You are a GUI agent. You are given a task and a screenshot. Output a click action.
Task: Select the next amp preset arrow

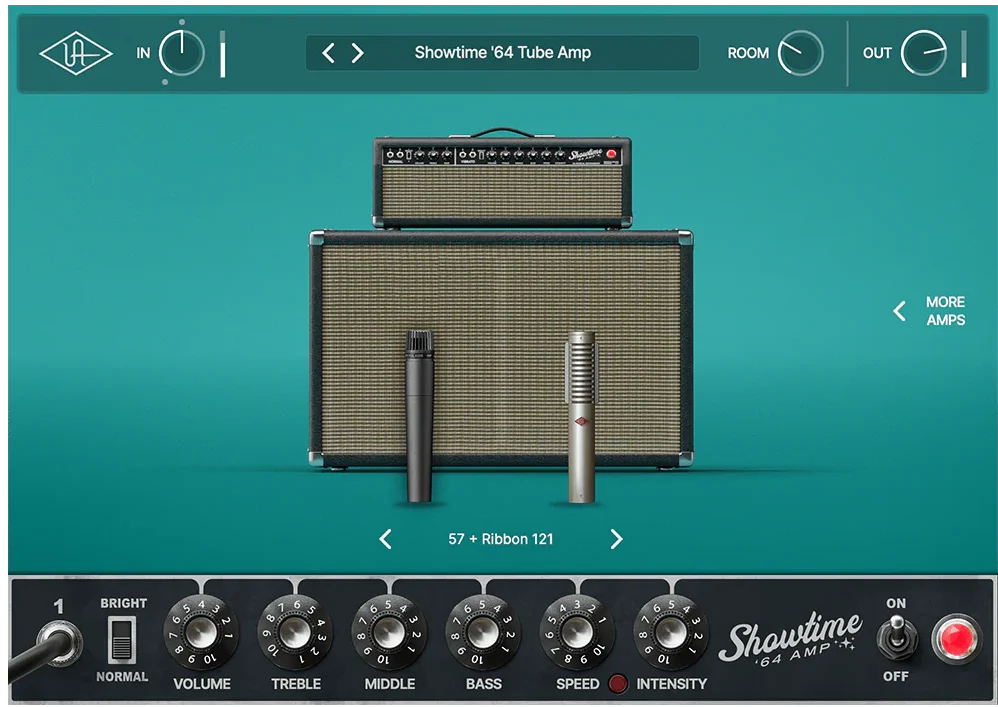[357, 53]
